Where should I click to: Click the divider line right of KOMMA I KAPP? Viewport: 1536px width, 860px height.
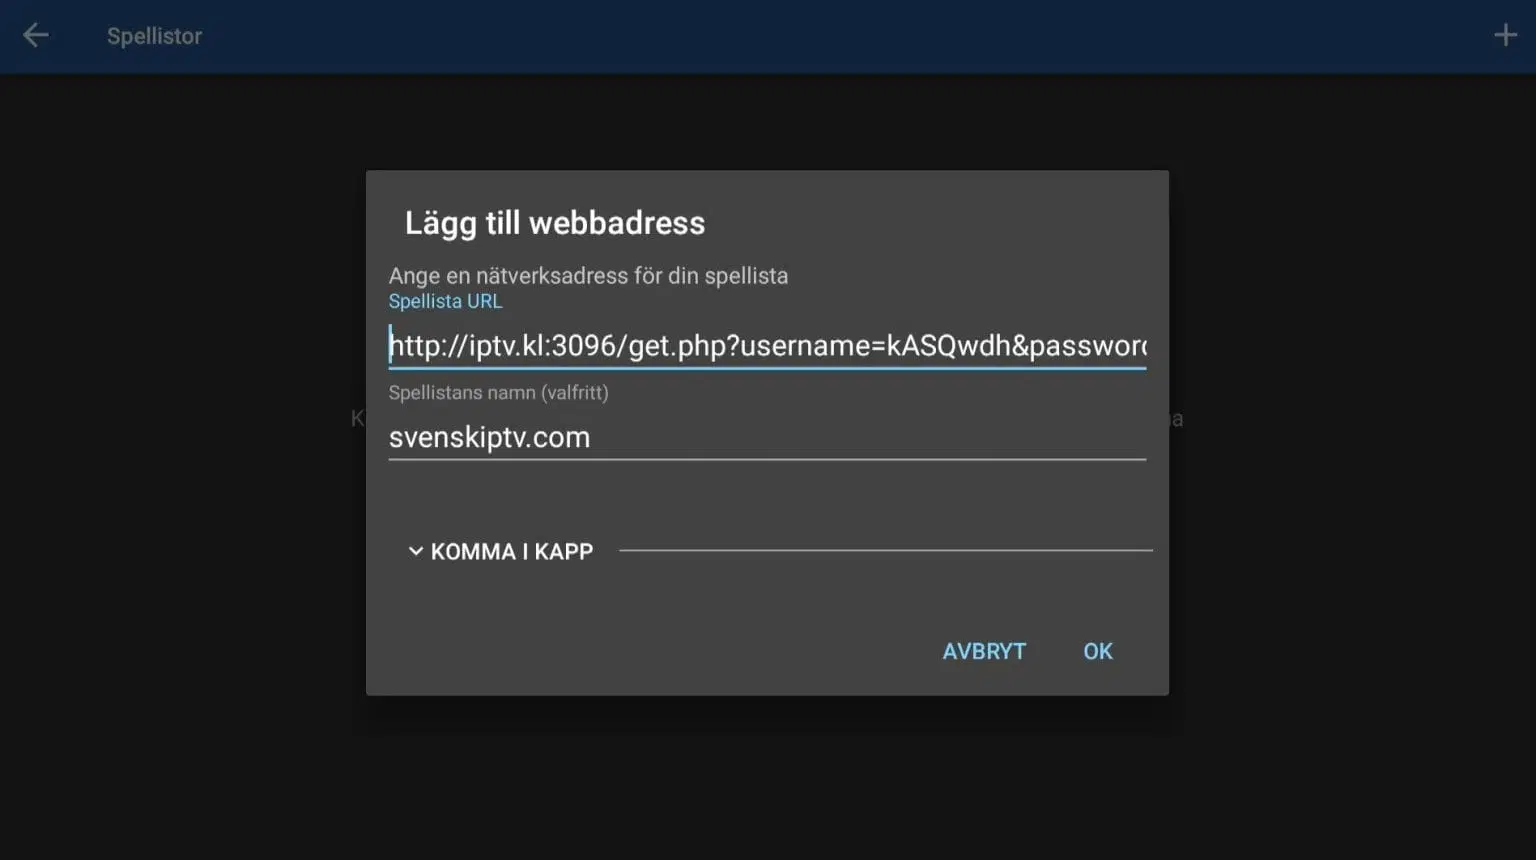tap(886, 550)
